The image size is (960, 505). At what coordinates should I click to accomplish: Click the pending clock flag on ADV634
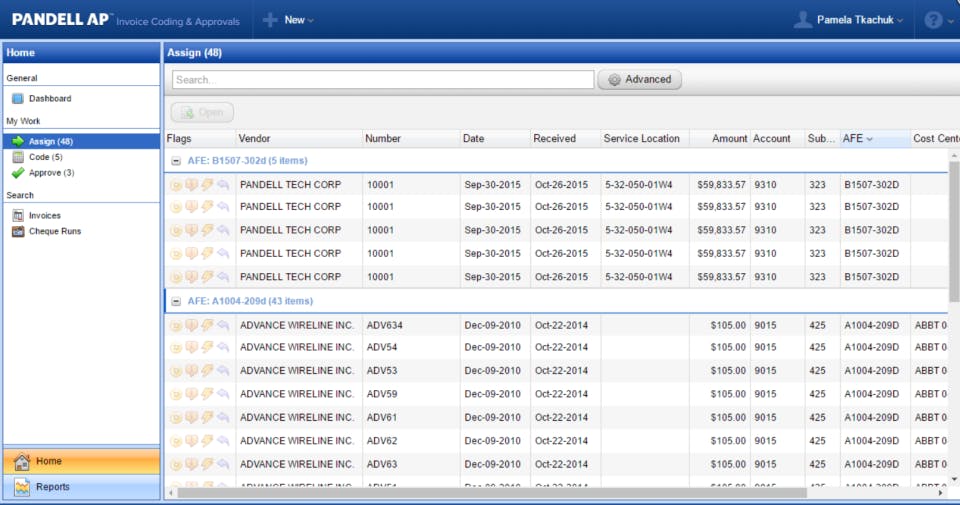(x=176, y=326)
